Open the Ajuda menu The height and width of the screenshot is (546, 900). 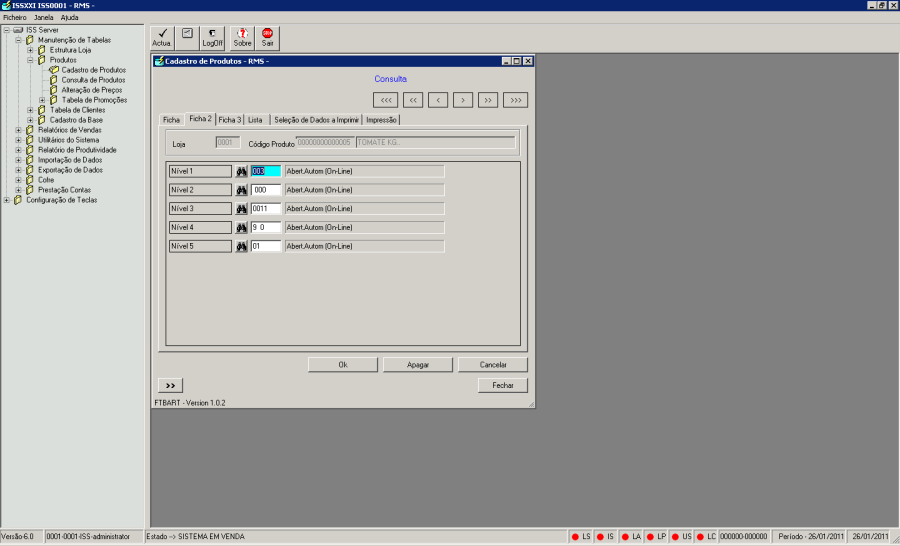coord(69,17)
